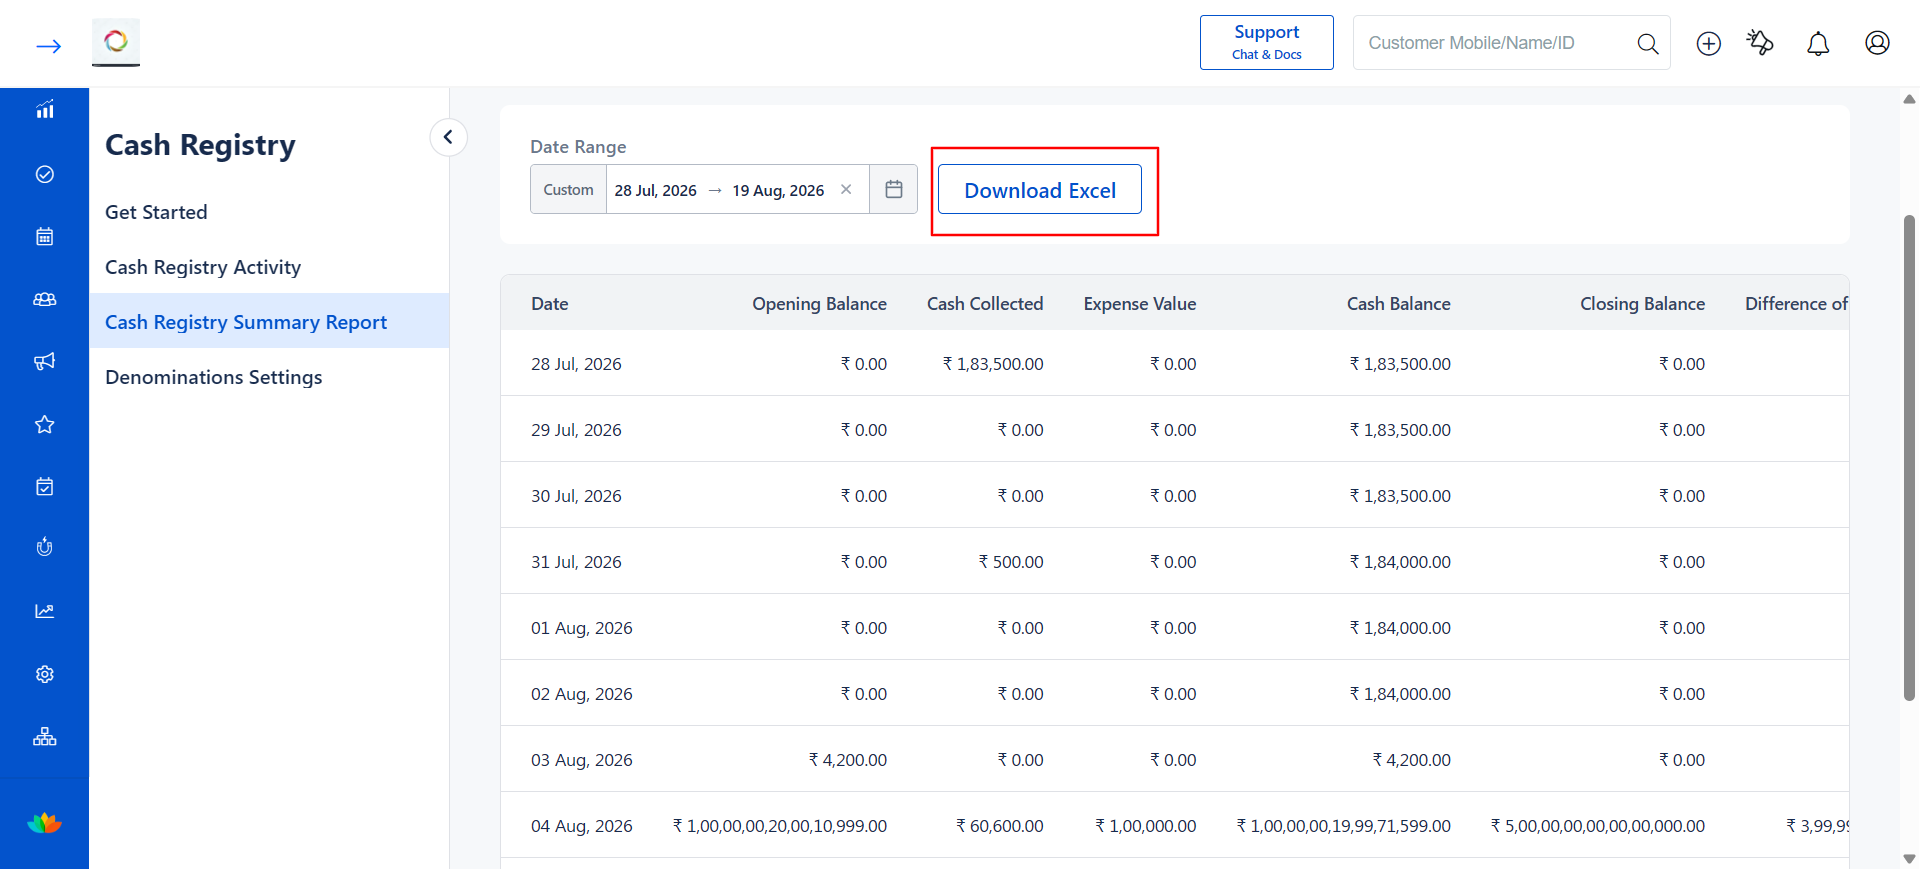Click the Opening Balance column header
The height and width of the screenshot is (869, 1920).
pos(819,304)
